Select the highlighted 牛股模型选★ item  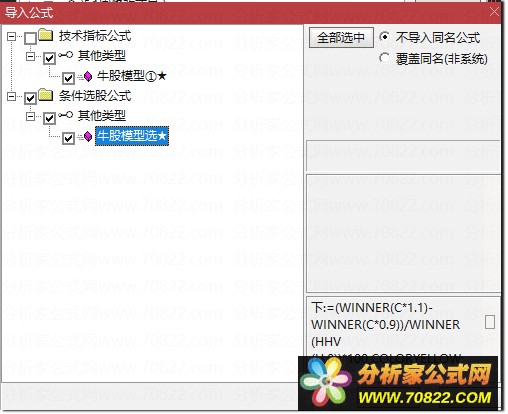(132, 136)
